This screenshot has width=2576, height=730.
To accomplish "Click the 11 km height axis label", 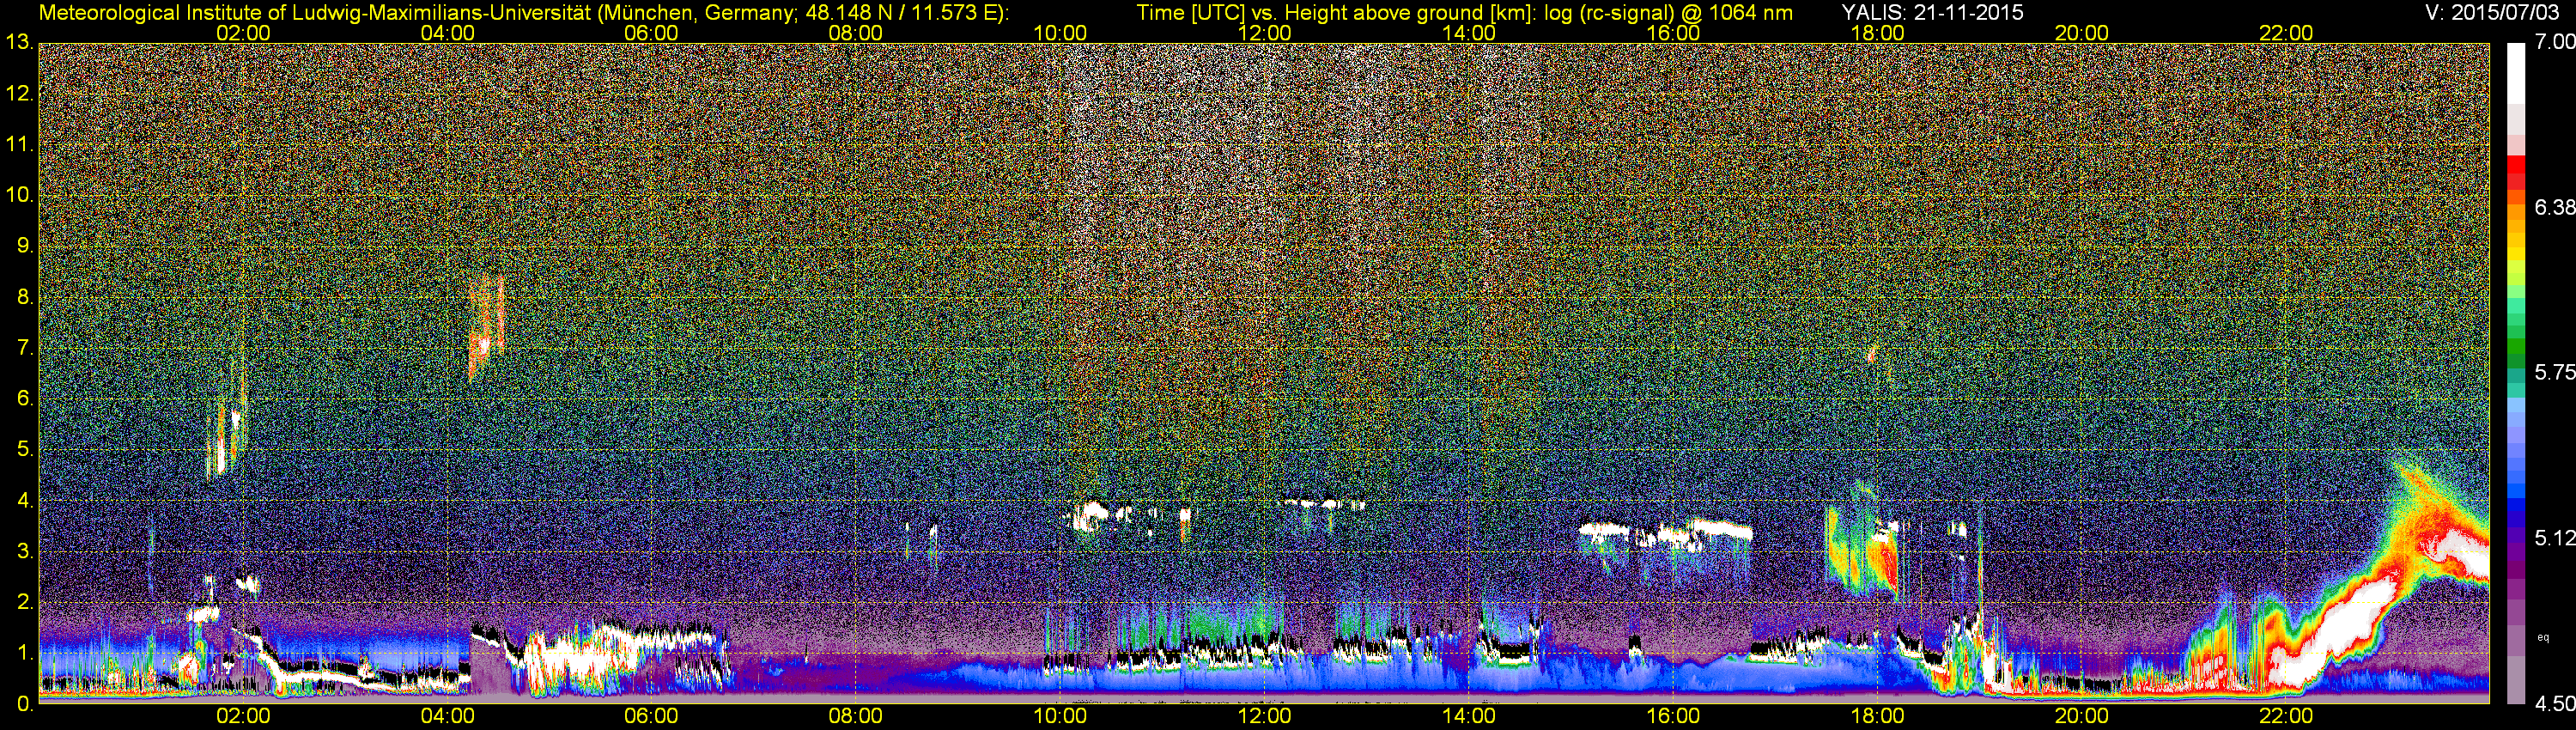I will 20,144.
